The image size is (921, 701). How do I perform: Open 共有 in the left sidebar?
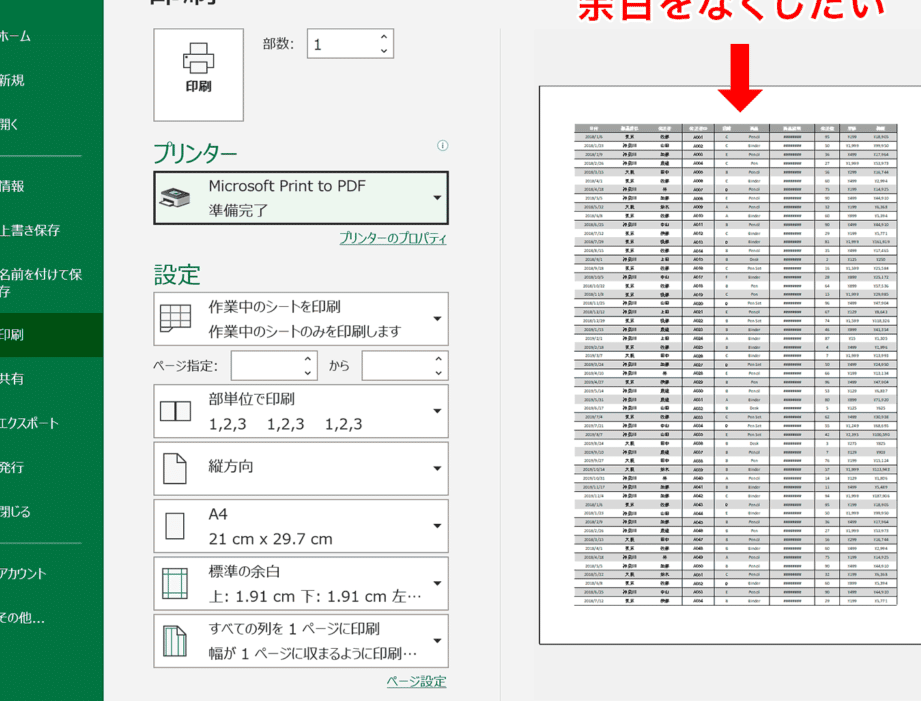point(12,379)
